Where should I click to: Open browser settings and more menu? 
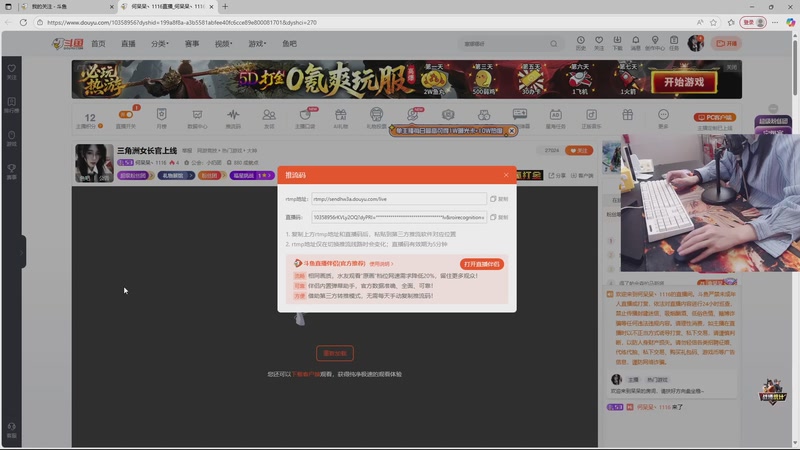[x=775, y=22]
